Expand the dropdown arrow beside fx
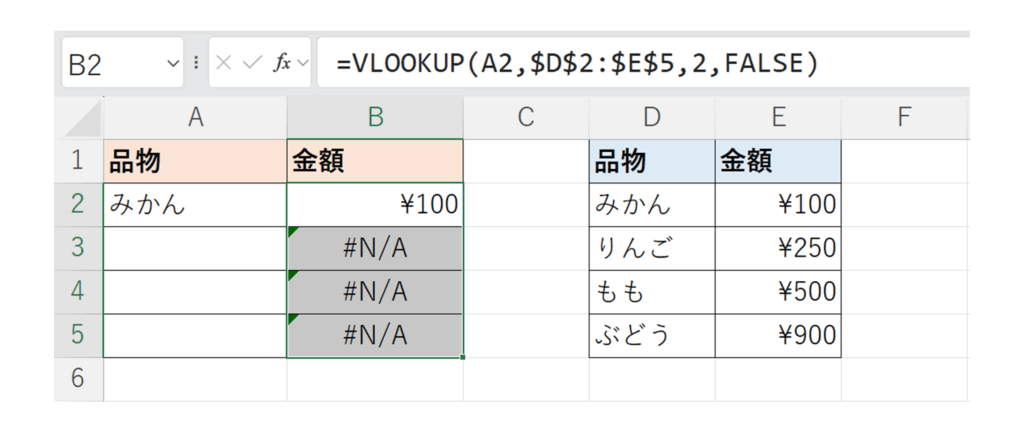The width and height of the screenshot is (1024, 442). click(x=303, y=63)
